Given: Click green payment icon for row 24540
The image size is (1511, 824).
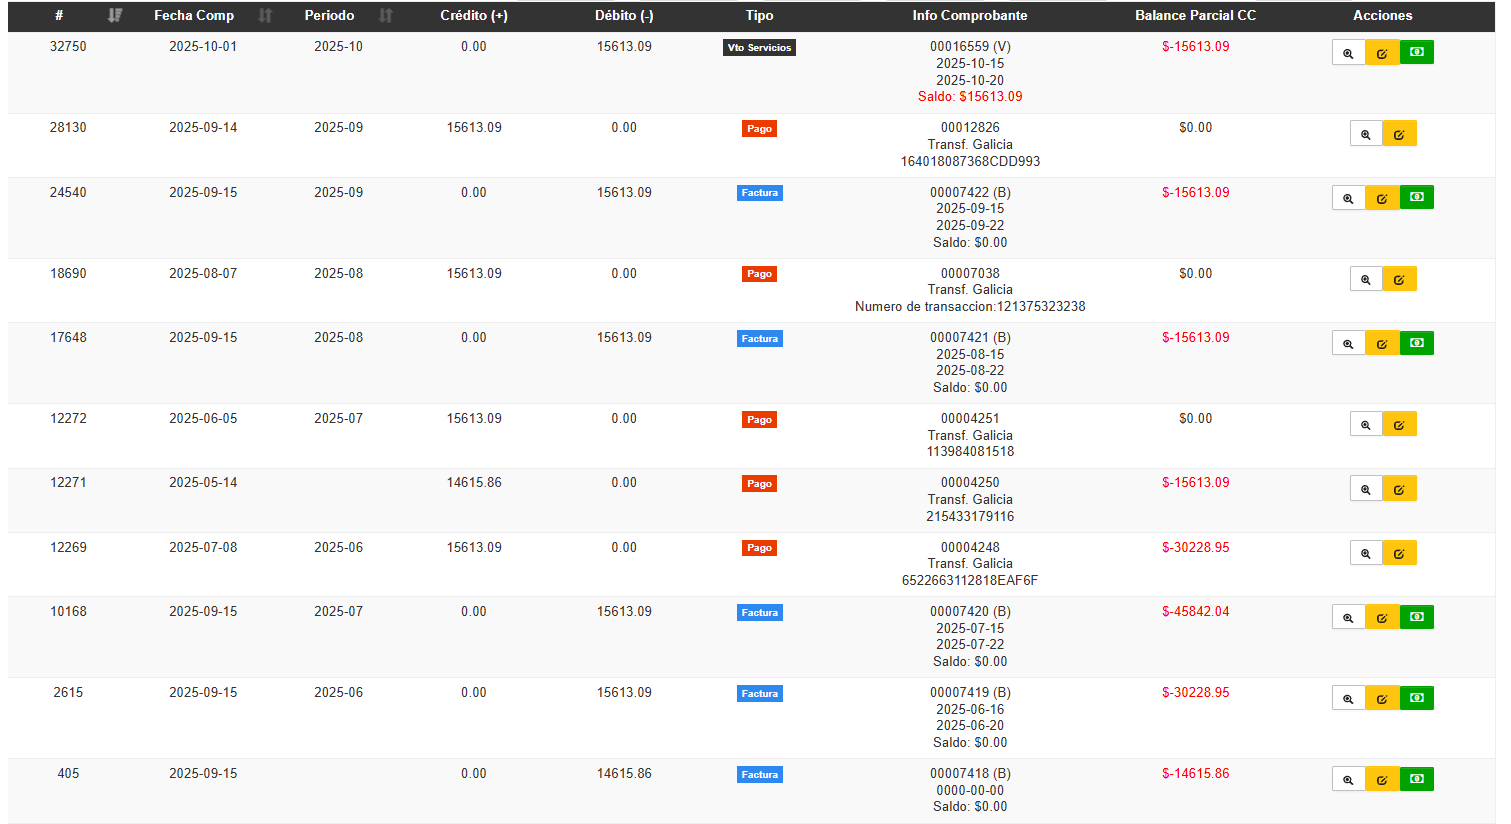Looking at the screenshot, I should [1416, 198].
